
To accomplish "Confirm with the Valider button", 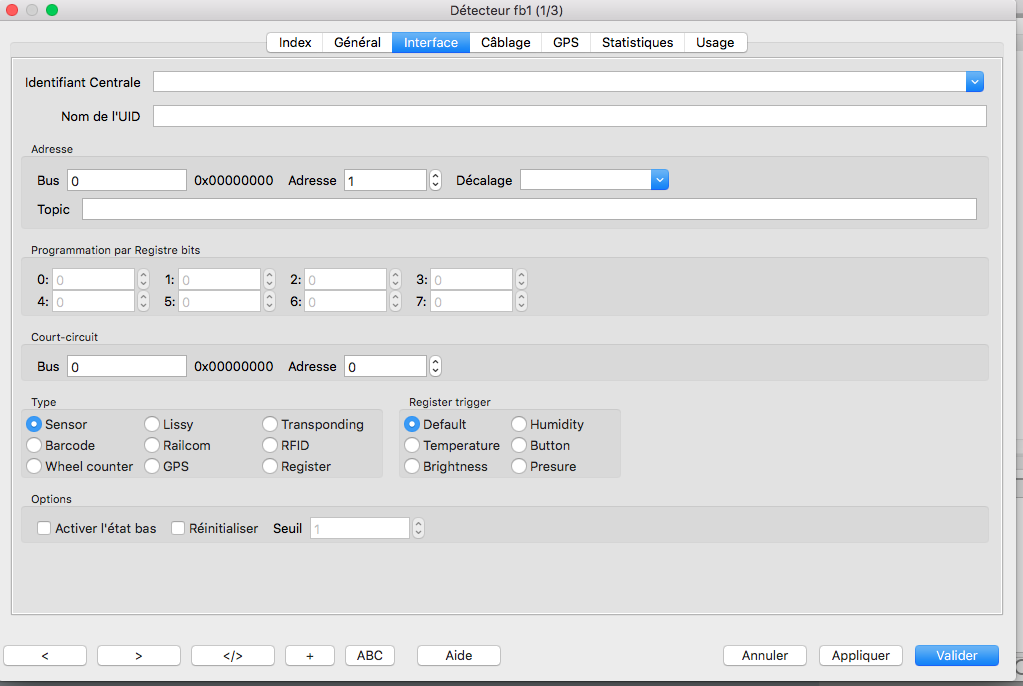I will pos(956,655).
